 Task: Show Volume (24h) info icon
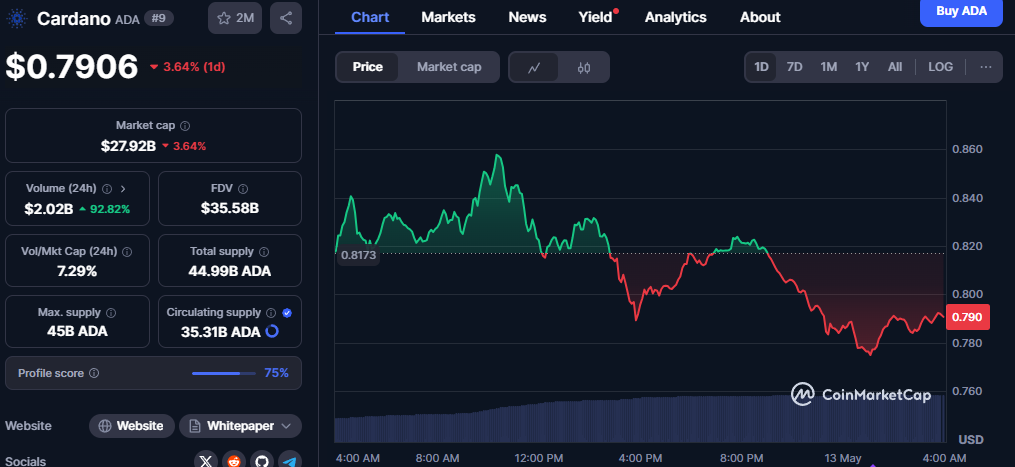tap(107, 188)
